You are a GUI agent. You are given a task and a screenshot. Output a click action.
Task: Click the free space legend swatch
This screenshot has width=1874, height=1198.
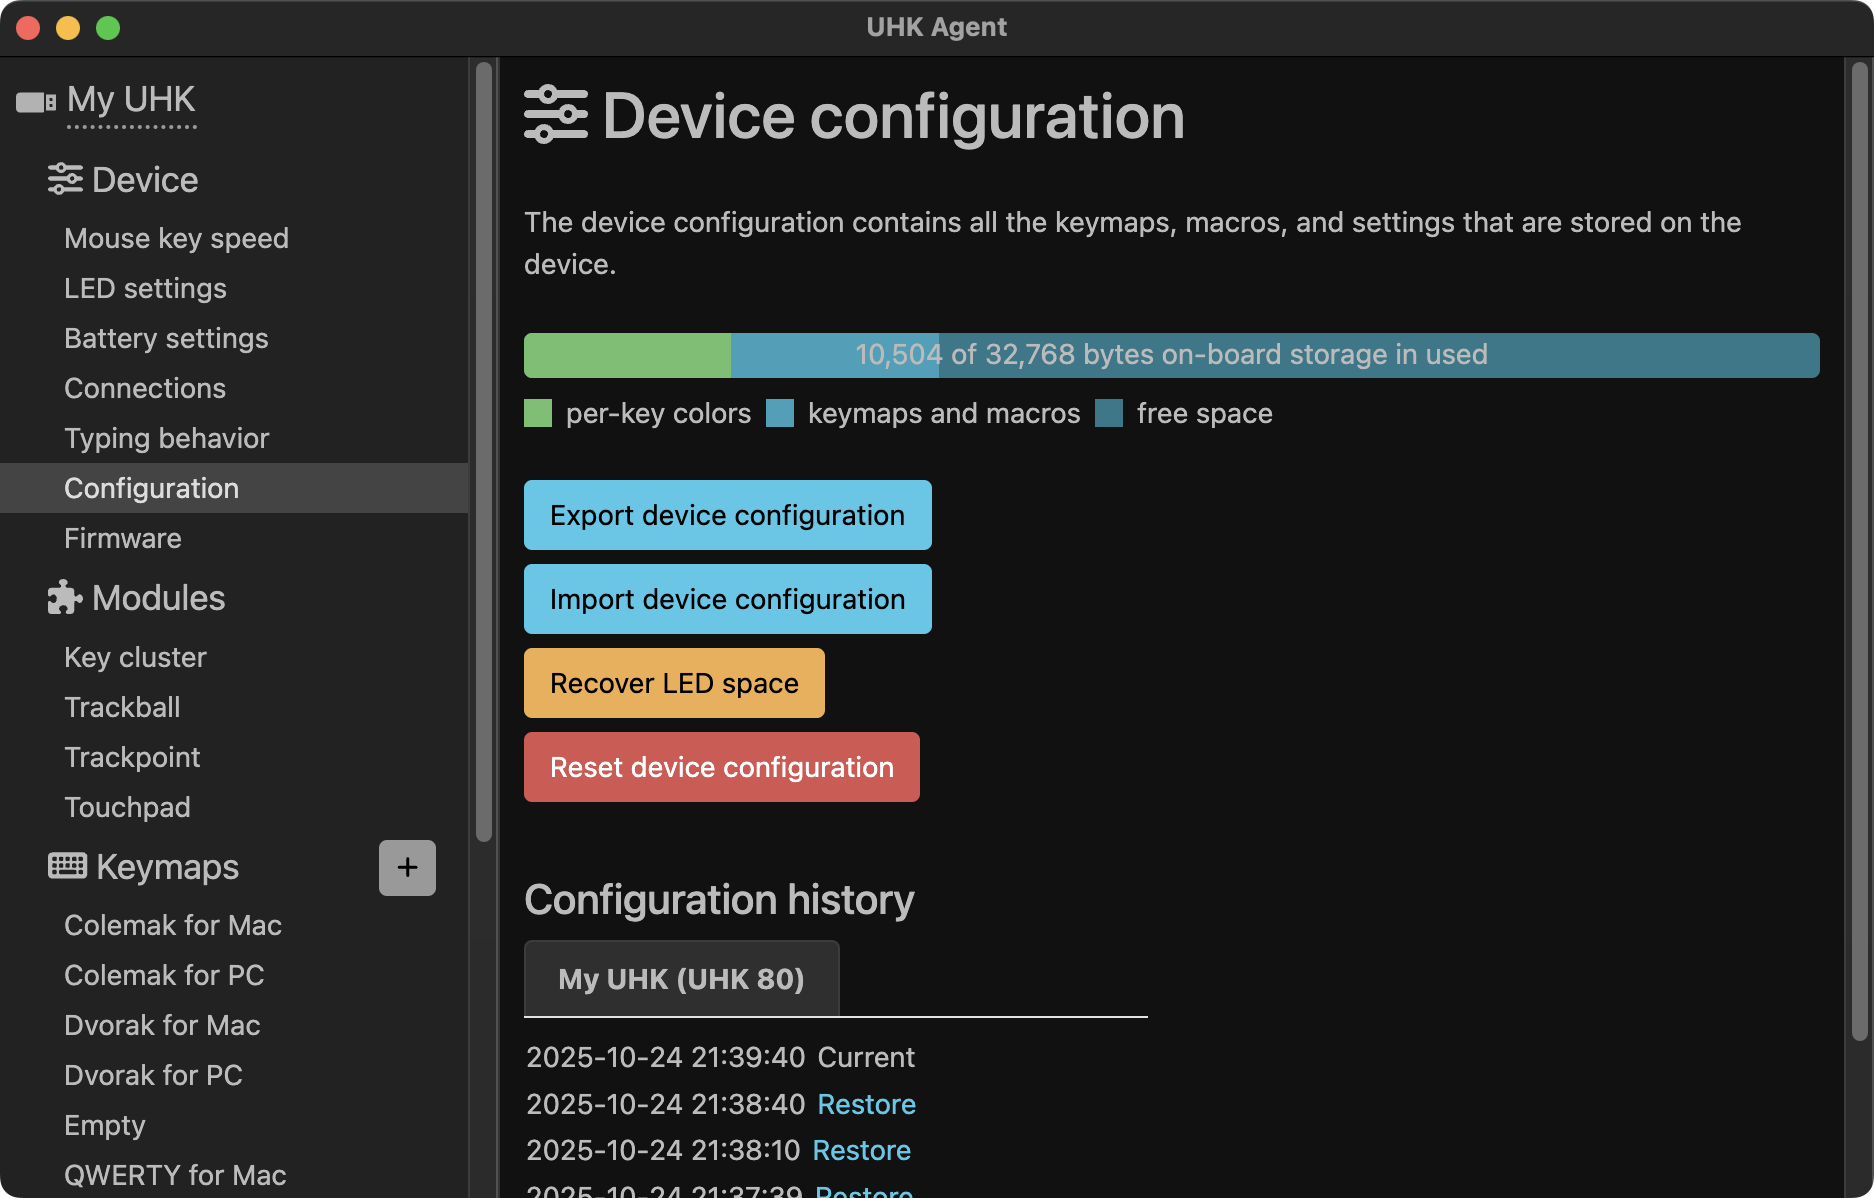point(1109,413)
